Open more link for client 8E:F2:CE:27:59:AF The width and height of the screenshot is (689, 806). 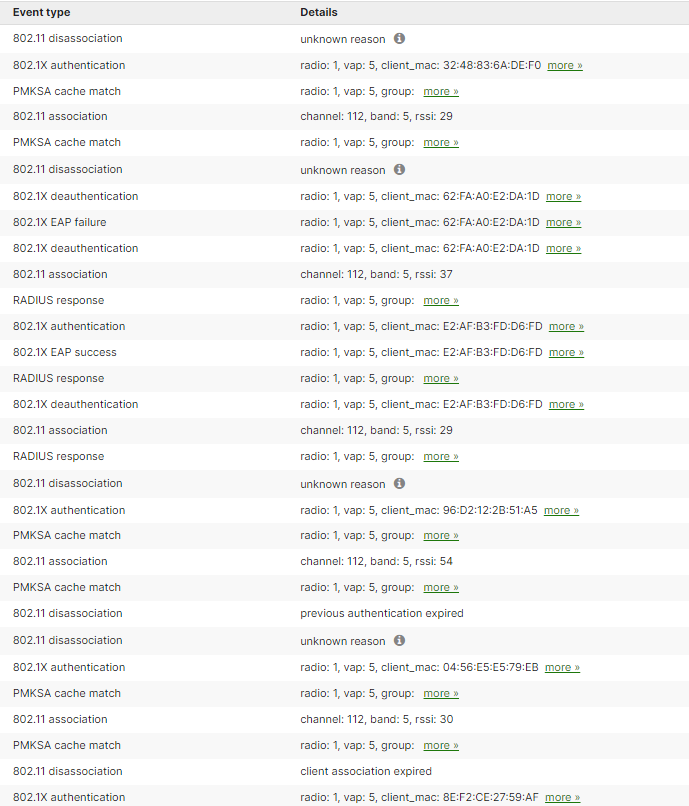point(562,798)
